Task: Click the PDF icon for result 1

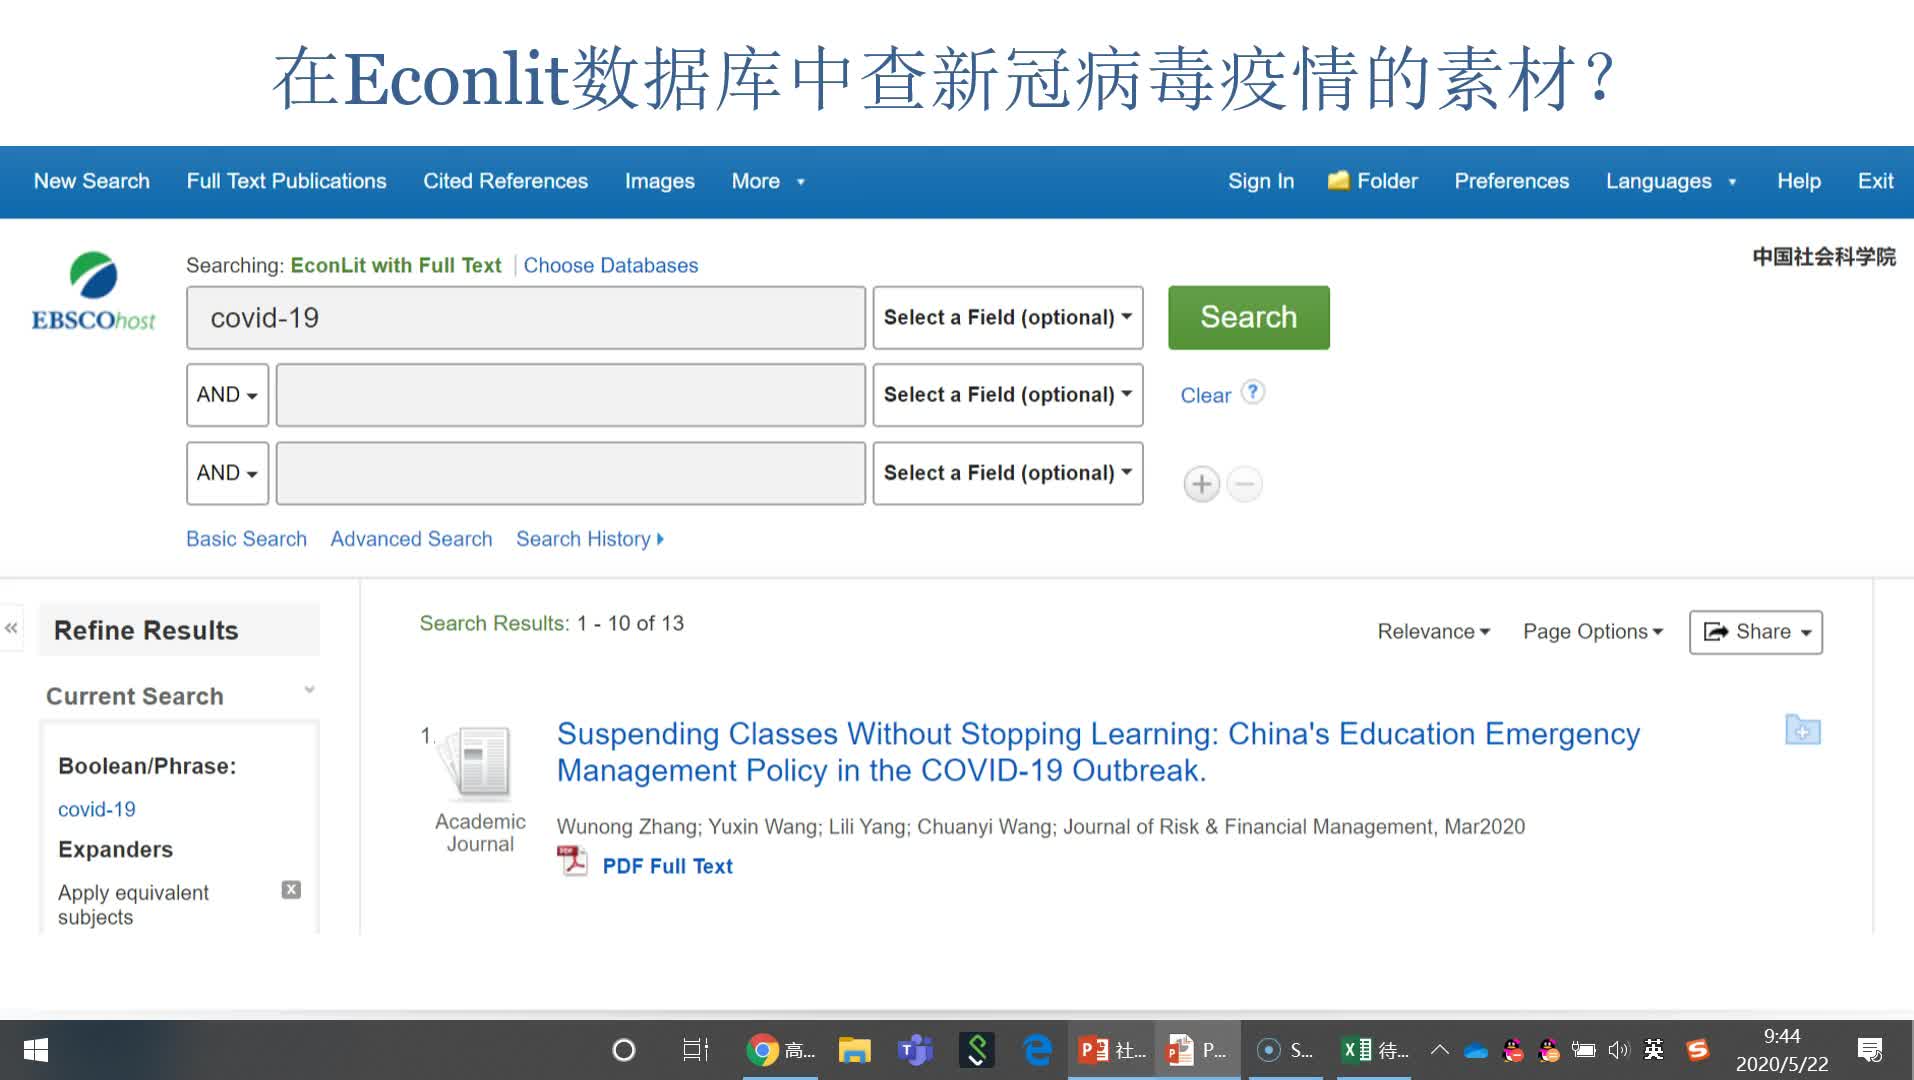Action: (x=572, y=861)
